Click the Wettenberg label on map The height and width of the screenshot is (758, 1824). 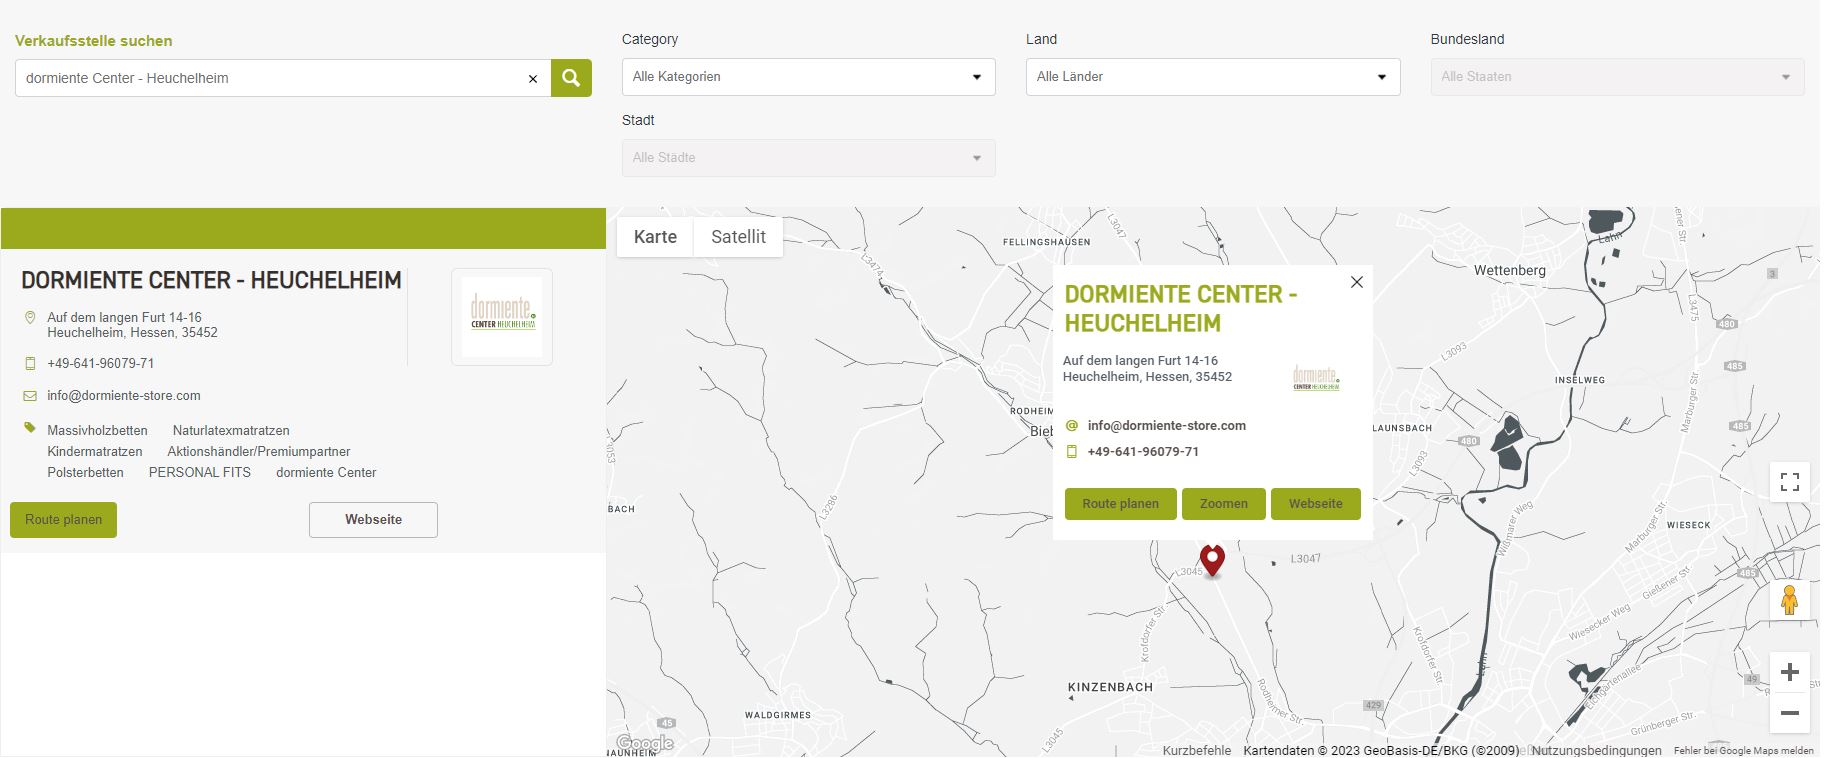point(1510,271)
